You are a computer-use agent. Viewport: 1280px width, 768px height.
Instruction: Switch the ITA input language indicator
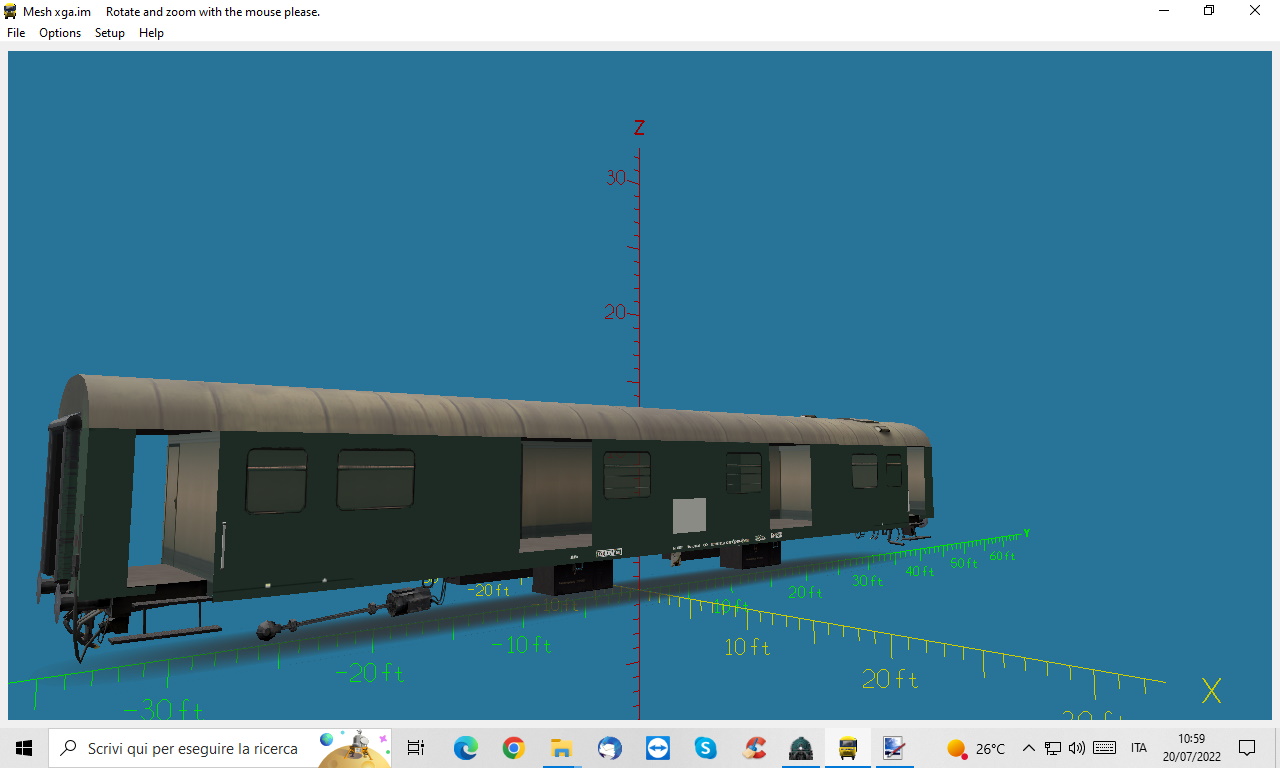[1139, 748]
